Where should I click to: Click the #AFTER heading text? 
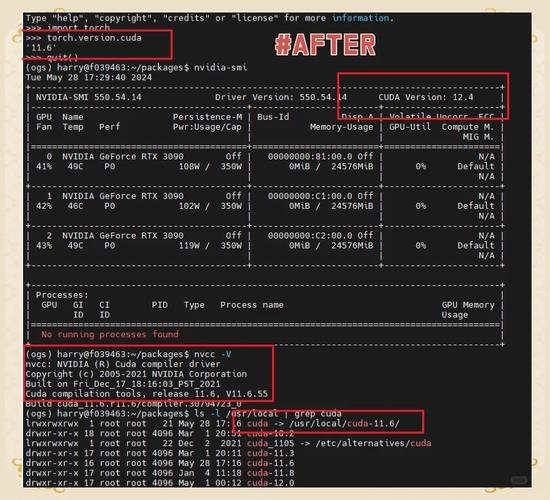click(325, 45)
